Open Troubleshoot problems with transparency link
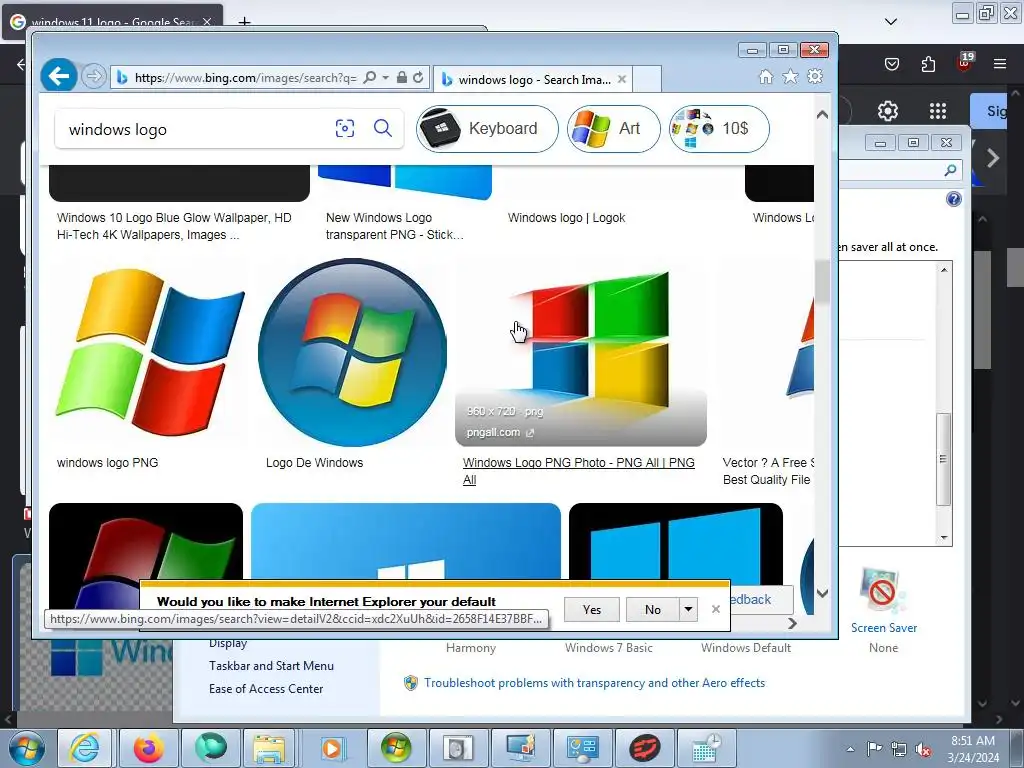The height and width of the screenshot is (768, 1024). [x=594, y=682]
